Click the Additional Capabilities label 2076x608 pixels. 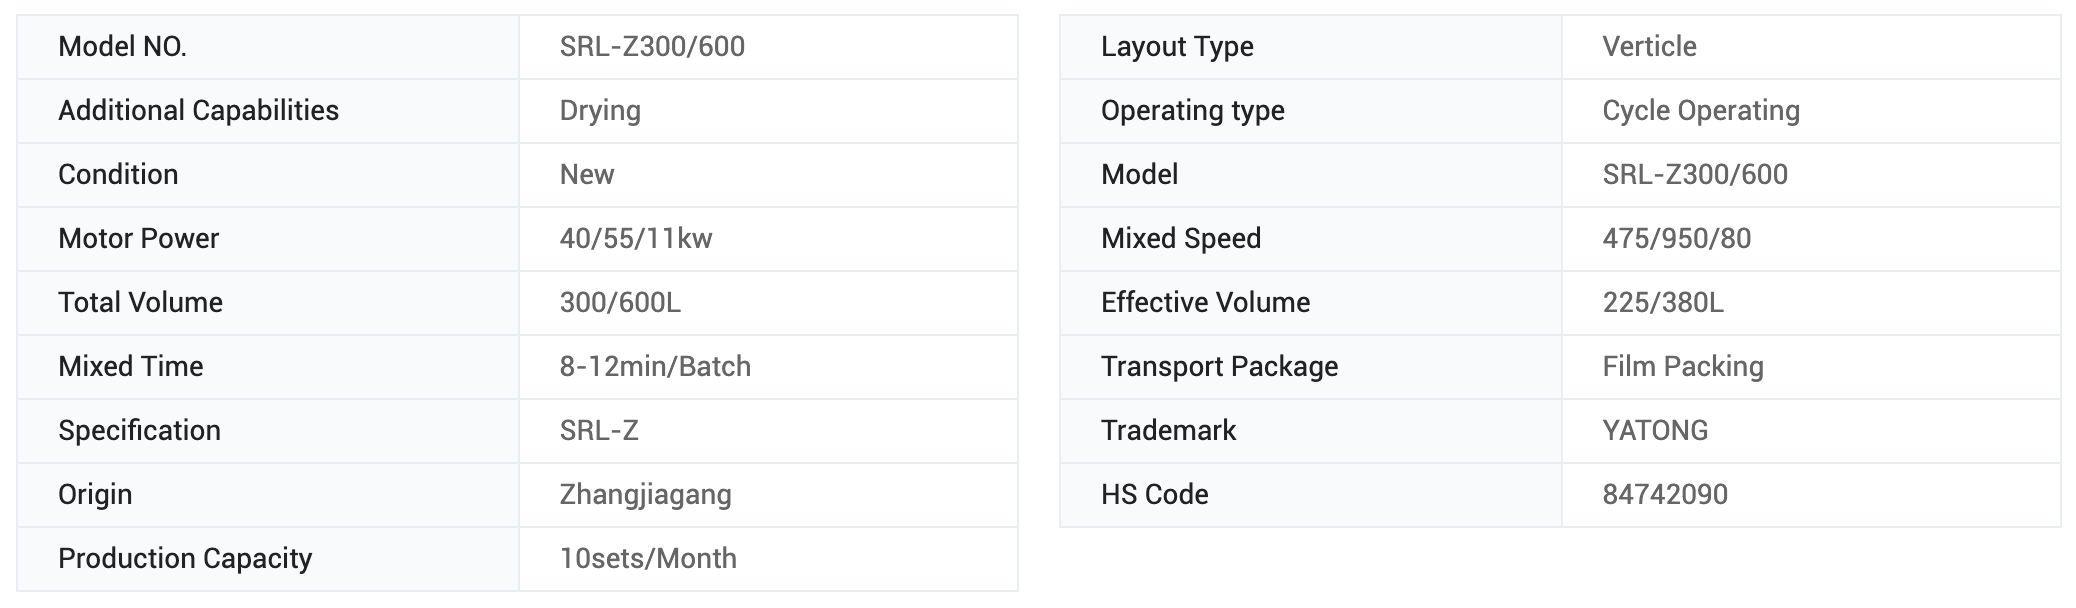(x=198, y=111)
